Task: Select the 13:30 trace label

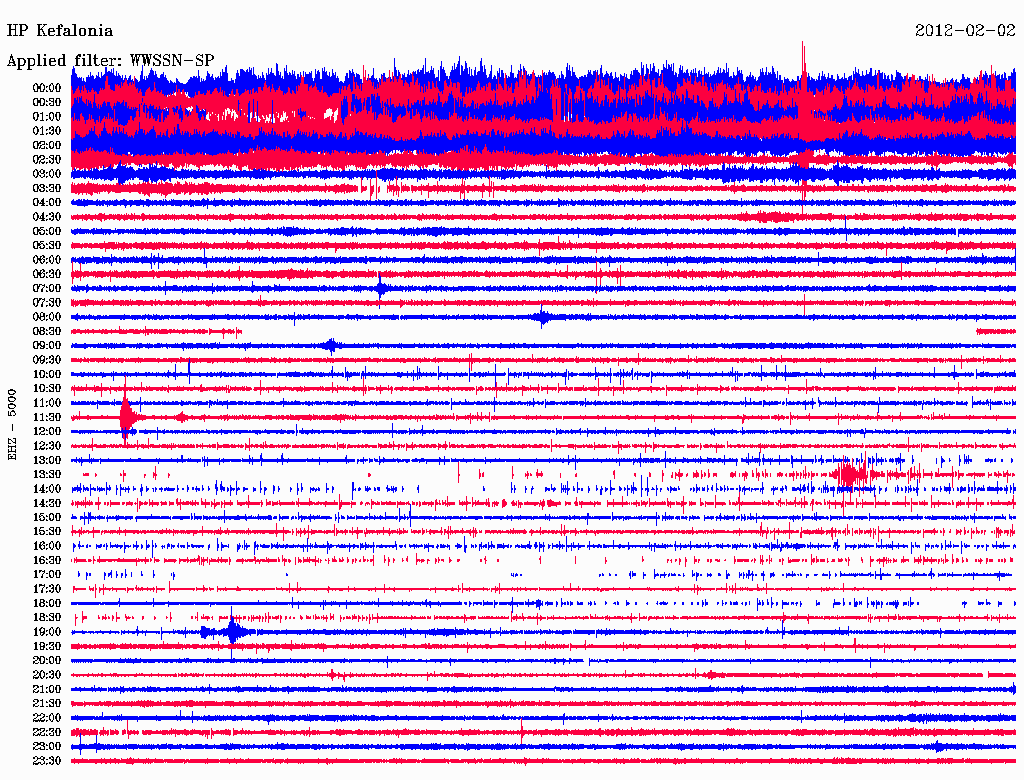Action: pos(46,474)
